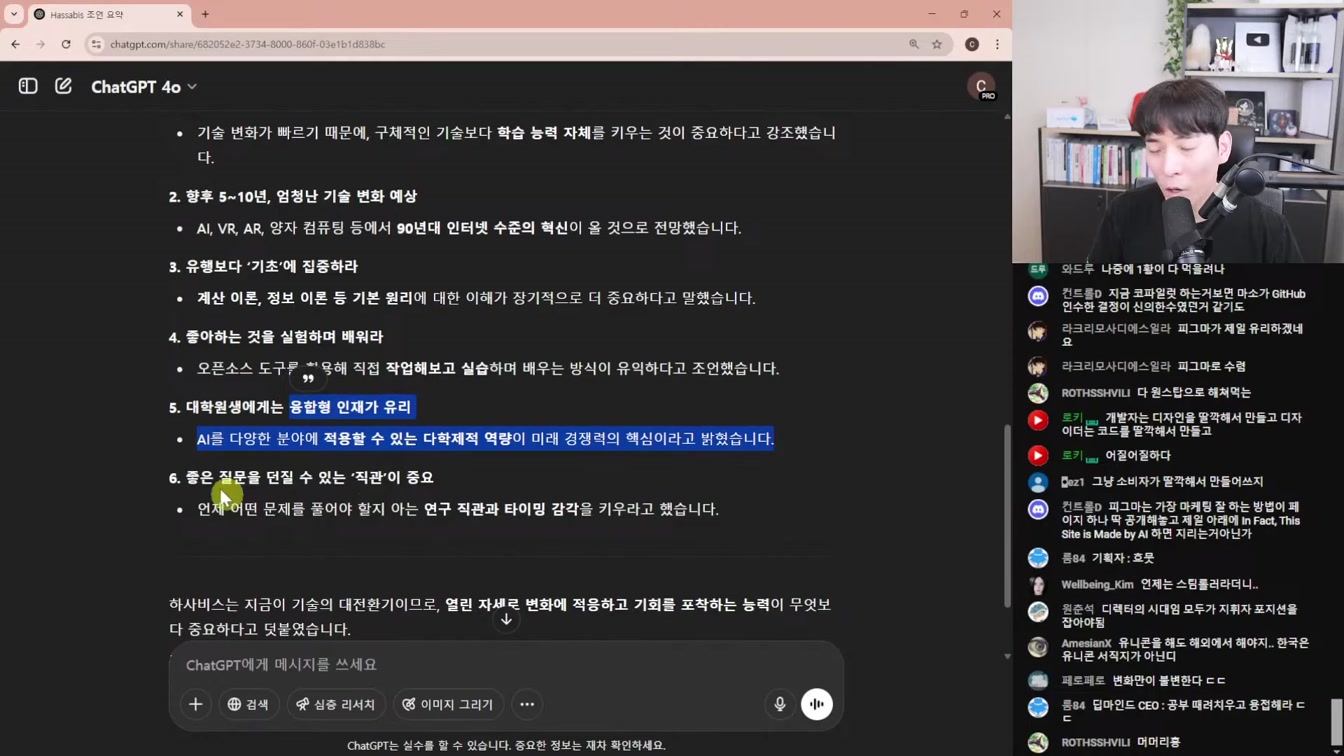Click chat message 피그마로 수렴
The height and width of the screenshot is (756, 1344).
pyautogui.click(x=1212, y=366)
